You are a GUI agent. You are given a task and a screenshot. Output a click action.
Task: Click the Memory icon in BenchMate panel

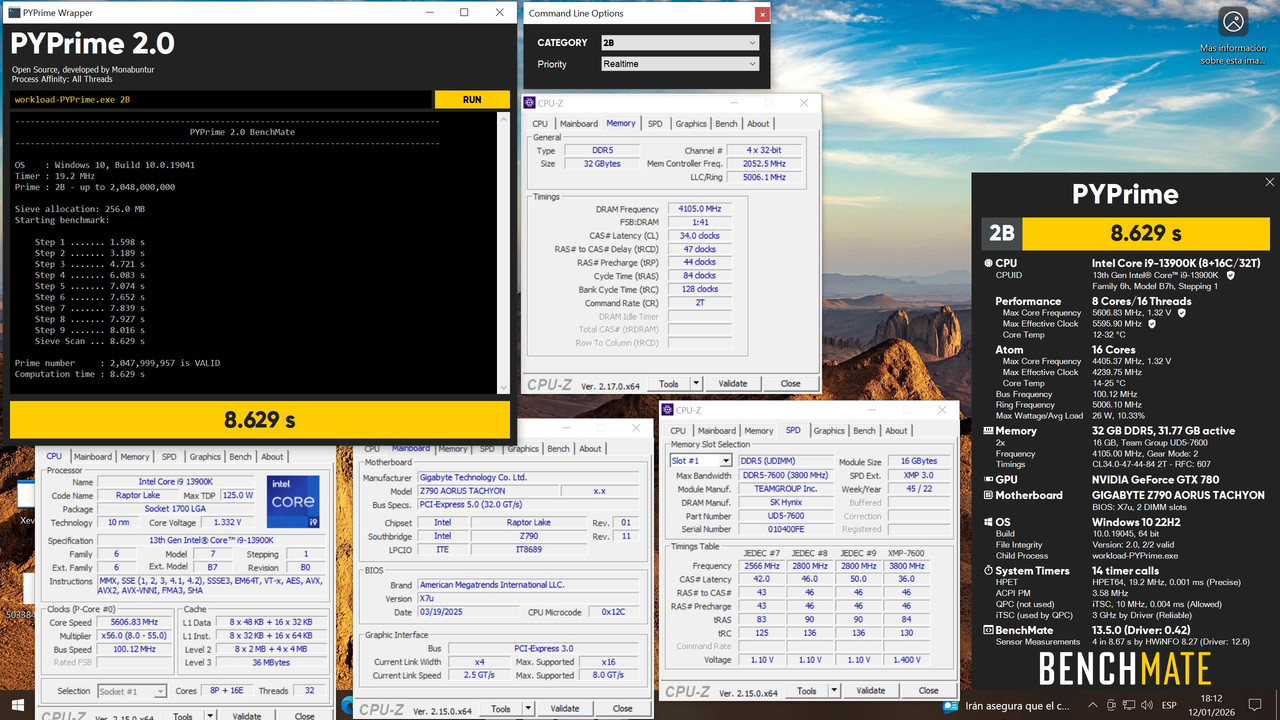click(x=988, y=431)
